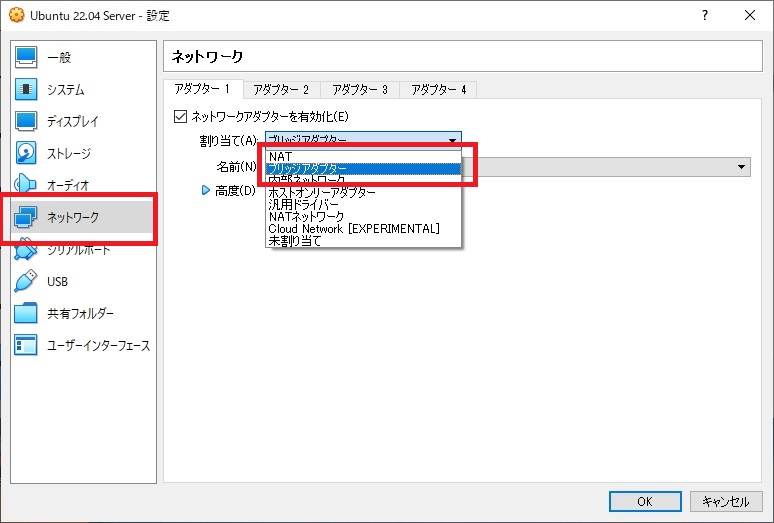This screenshot has height=523, width=774.
Task: Expand the 高度 (Advanced) disclosure triangle
Action: [x=205, y=190]
